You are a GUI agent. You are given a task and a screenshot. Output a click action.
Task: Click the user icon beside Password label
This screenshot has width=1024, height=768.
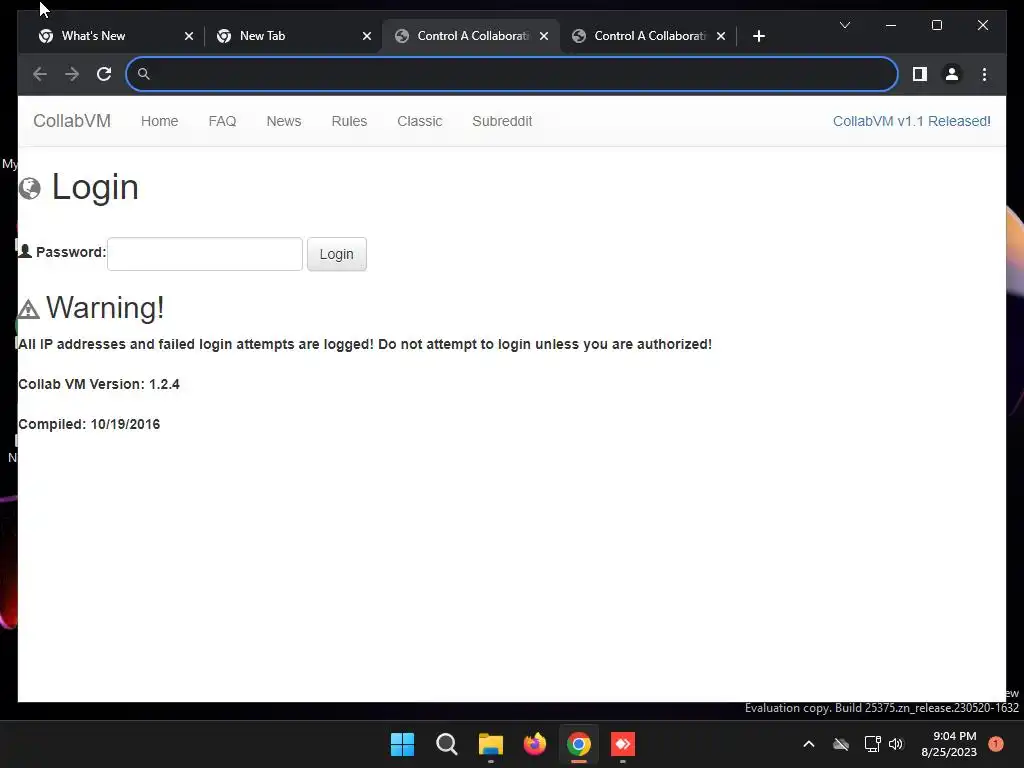[25, 251]
